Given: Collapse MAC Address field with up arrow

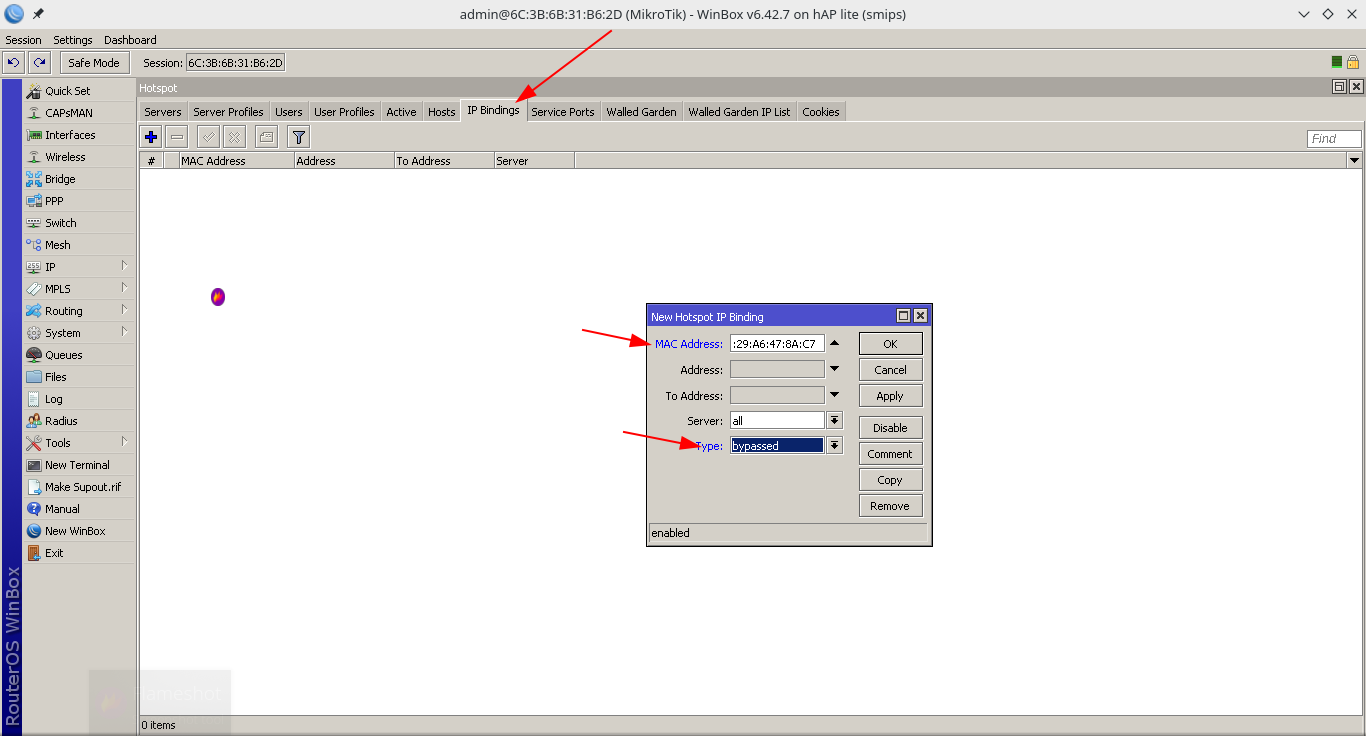Looking at the screenshot, I should (x=835, y=344).
